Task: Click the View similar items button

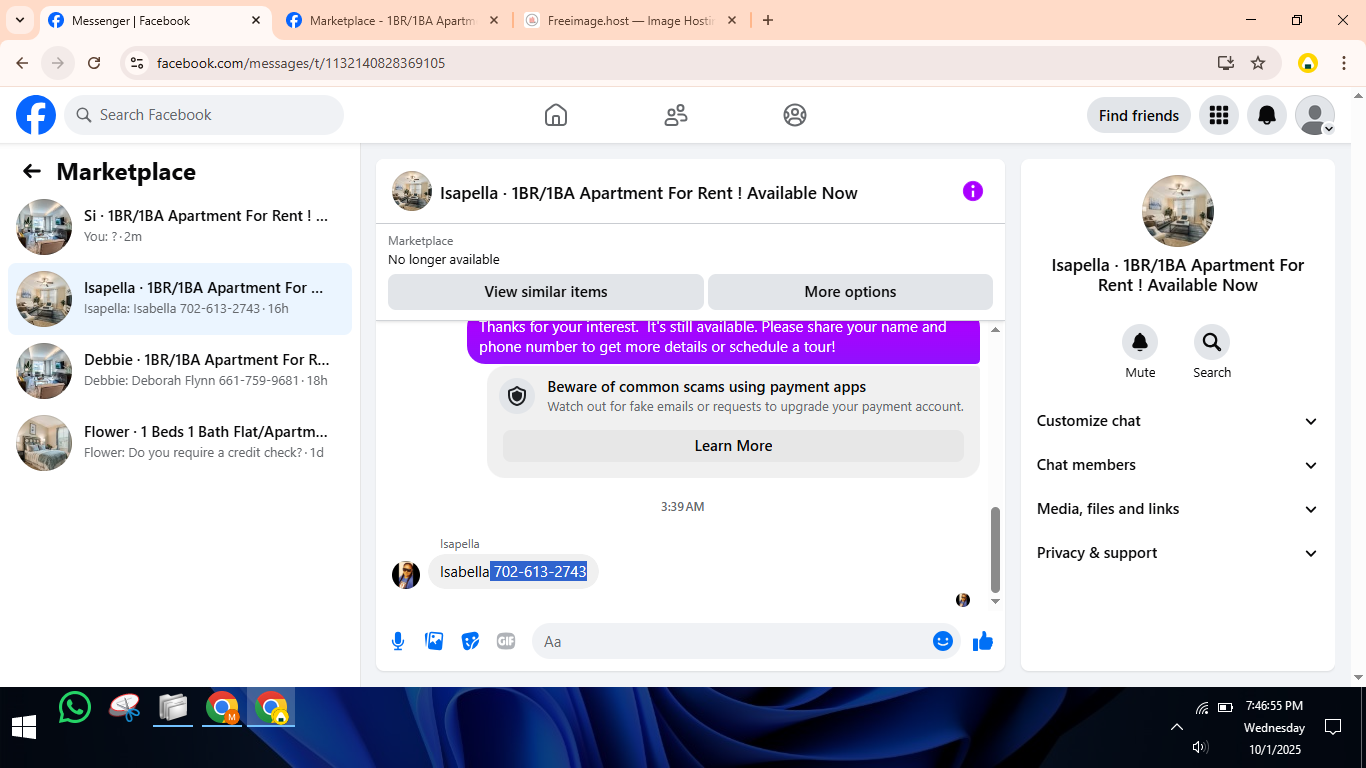Action: tap(546, 292)
